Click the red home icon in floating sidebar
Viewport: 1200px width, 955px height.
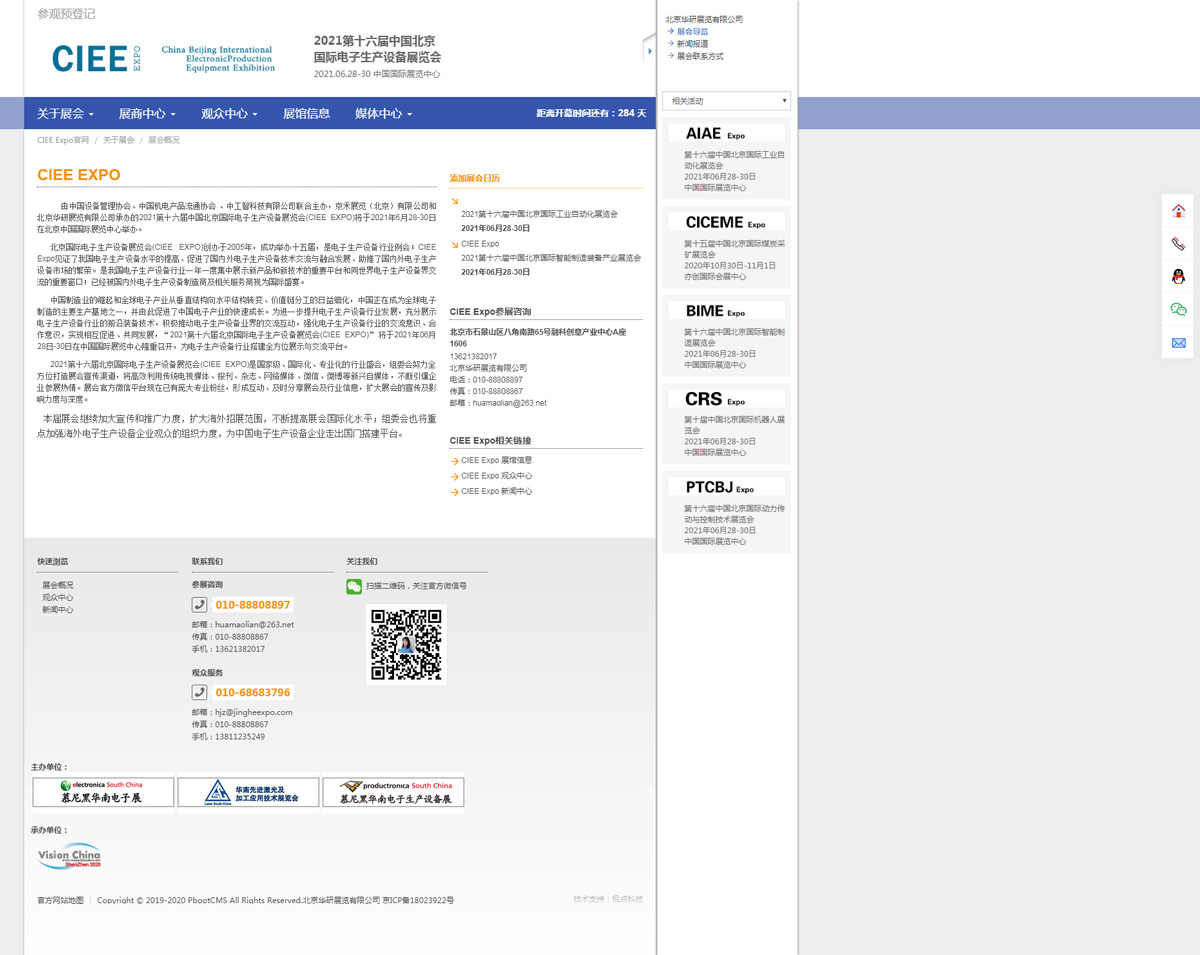(1178, 210)
